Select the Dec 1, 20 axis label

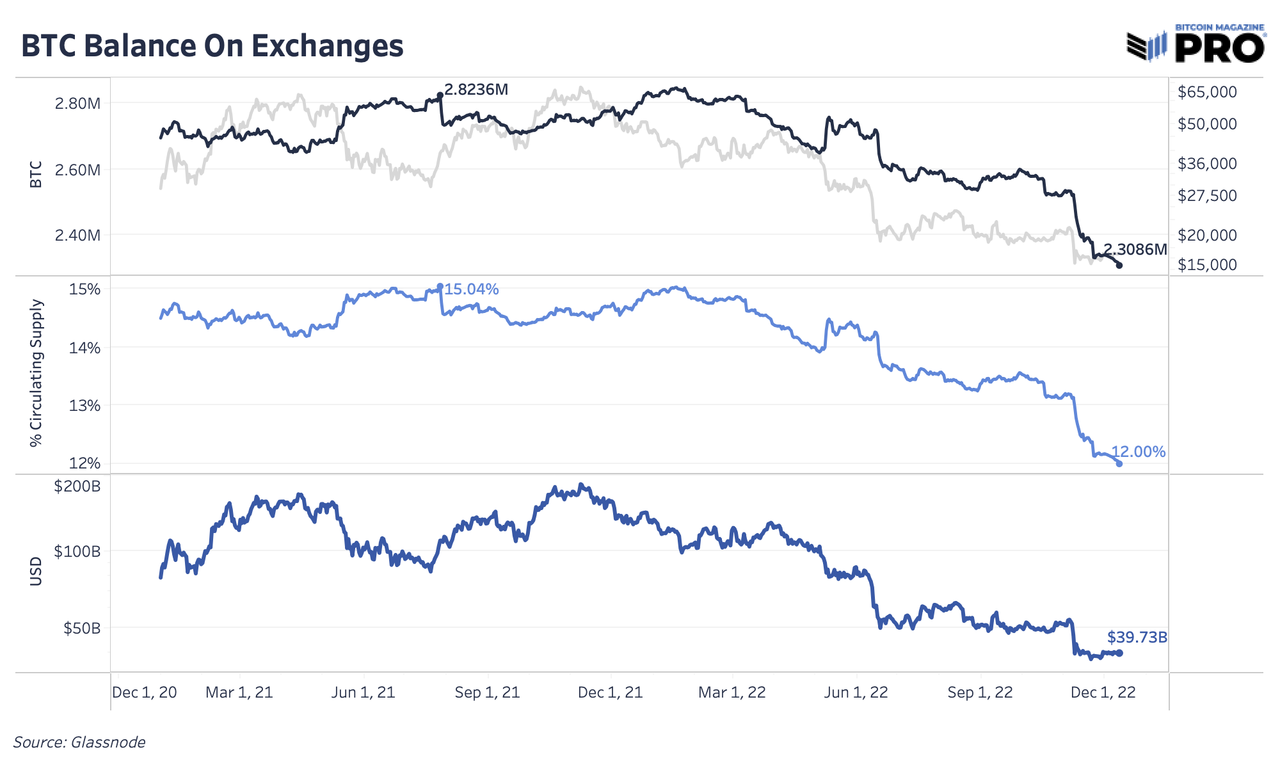click(143, 692)
